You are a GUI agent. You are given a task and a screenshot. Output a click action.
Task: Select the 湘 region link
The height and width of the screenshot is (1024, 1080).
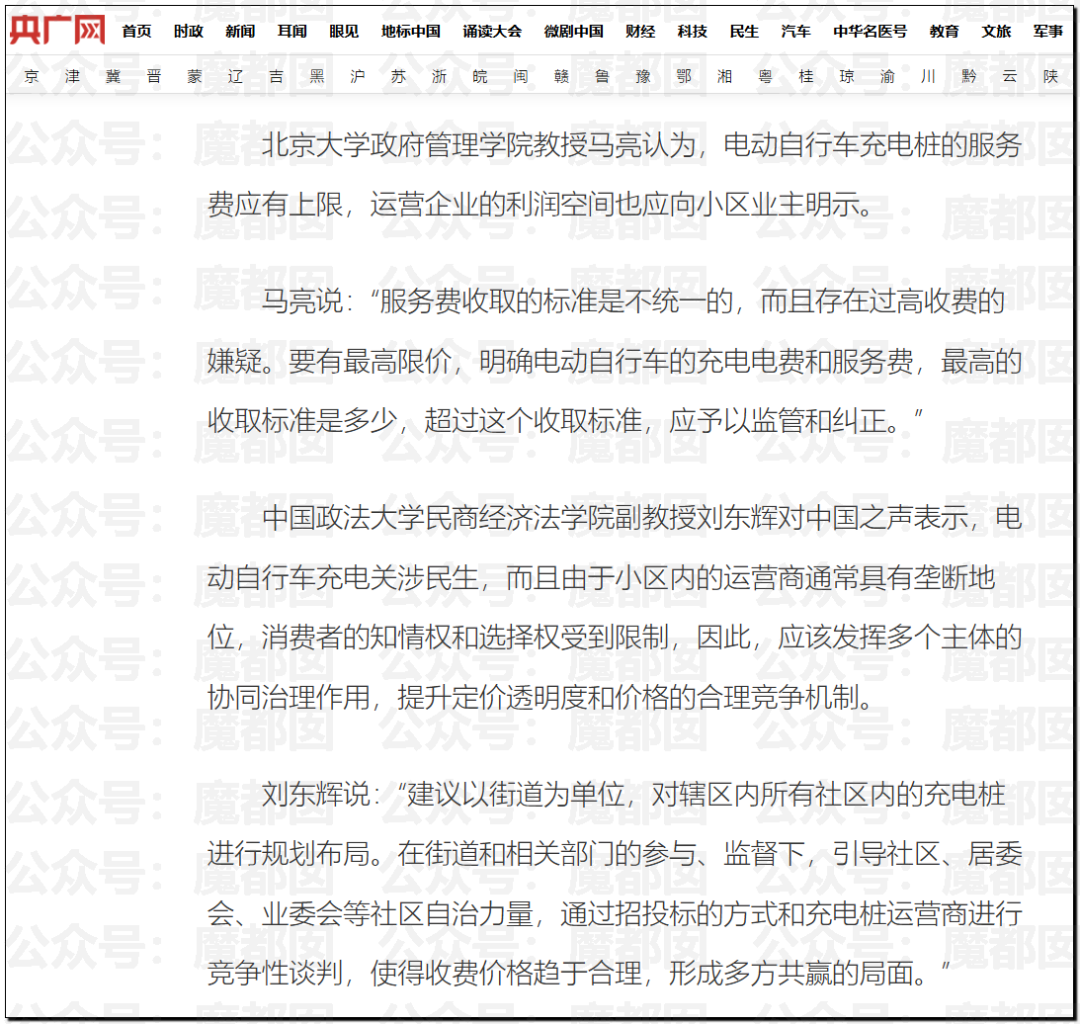(725, 76)
